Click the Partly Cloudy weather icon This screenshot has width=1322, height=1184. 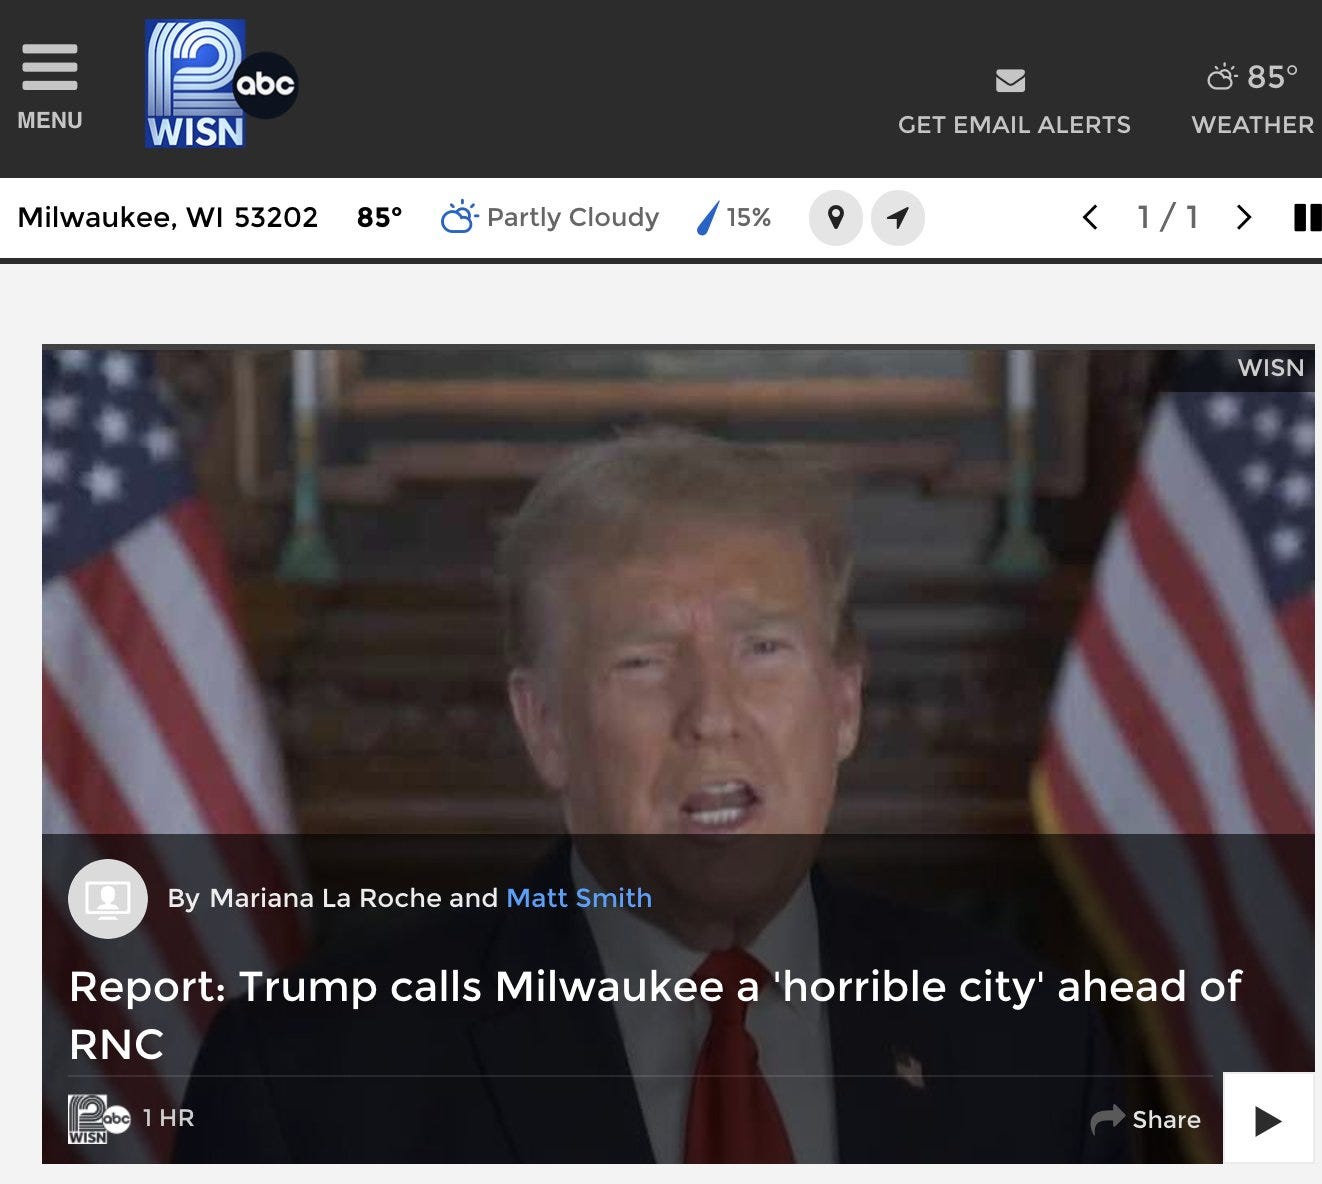[459, 217]
